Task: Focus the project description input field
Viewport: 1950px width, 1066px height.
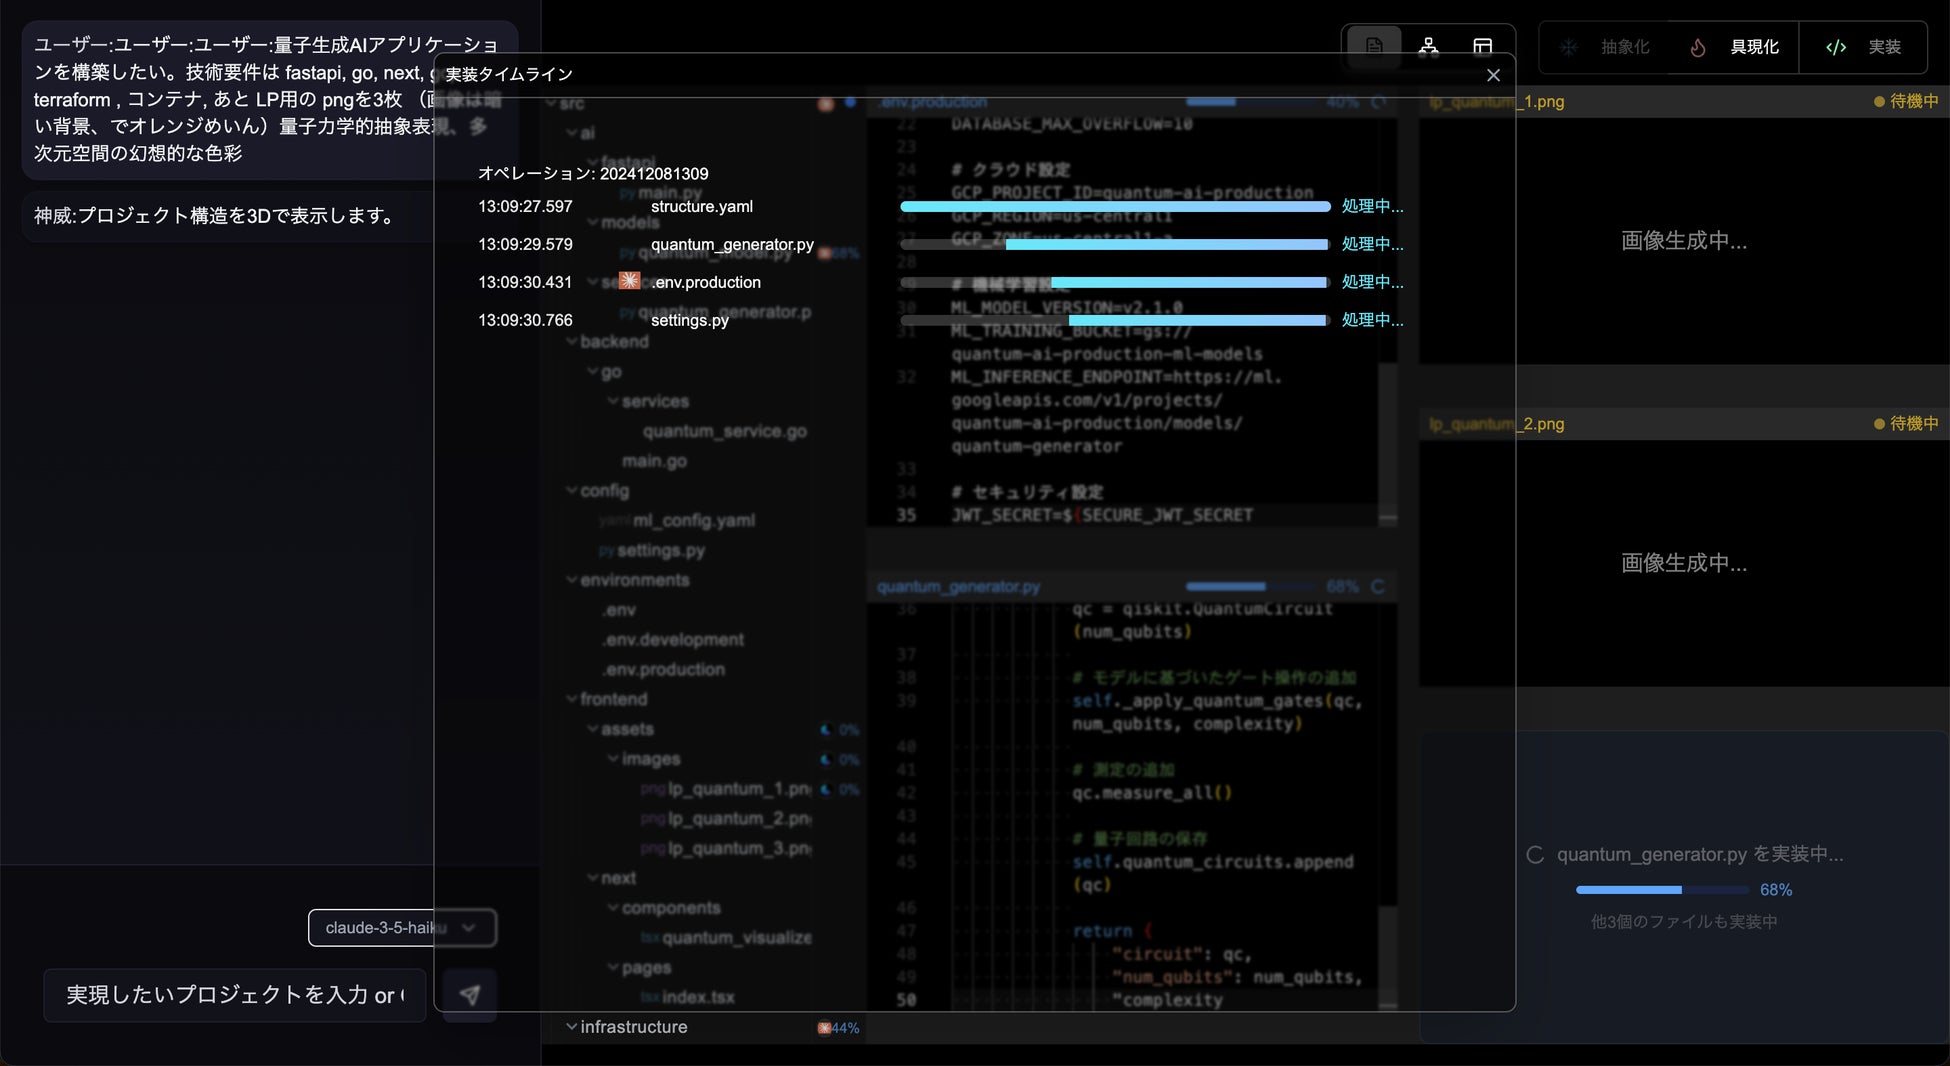Action: 235,995
